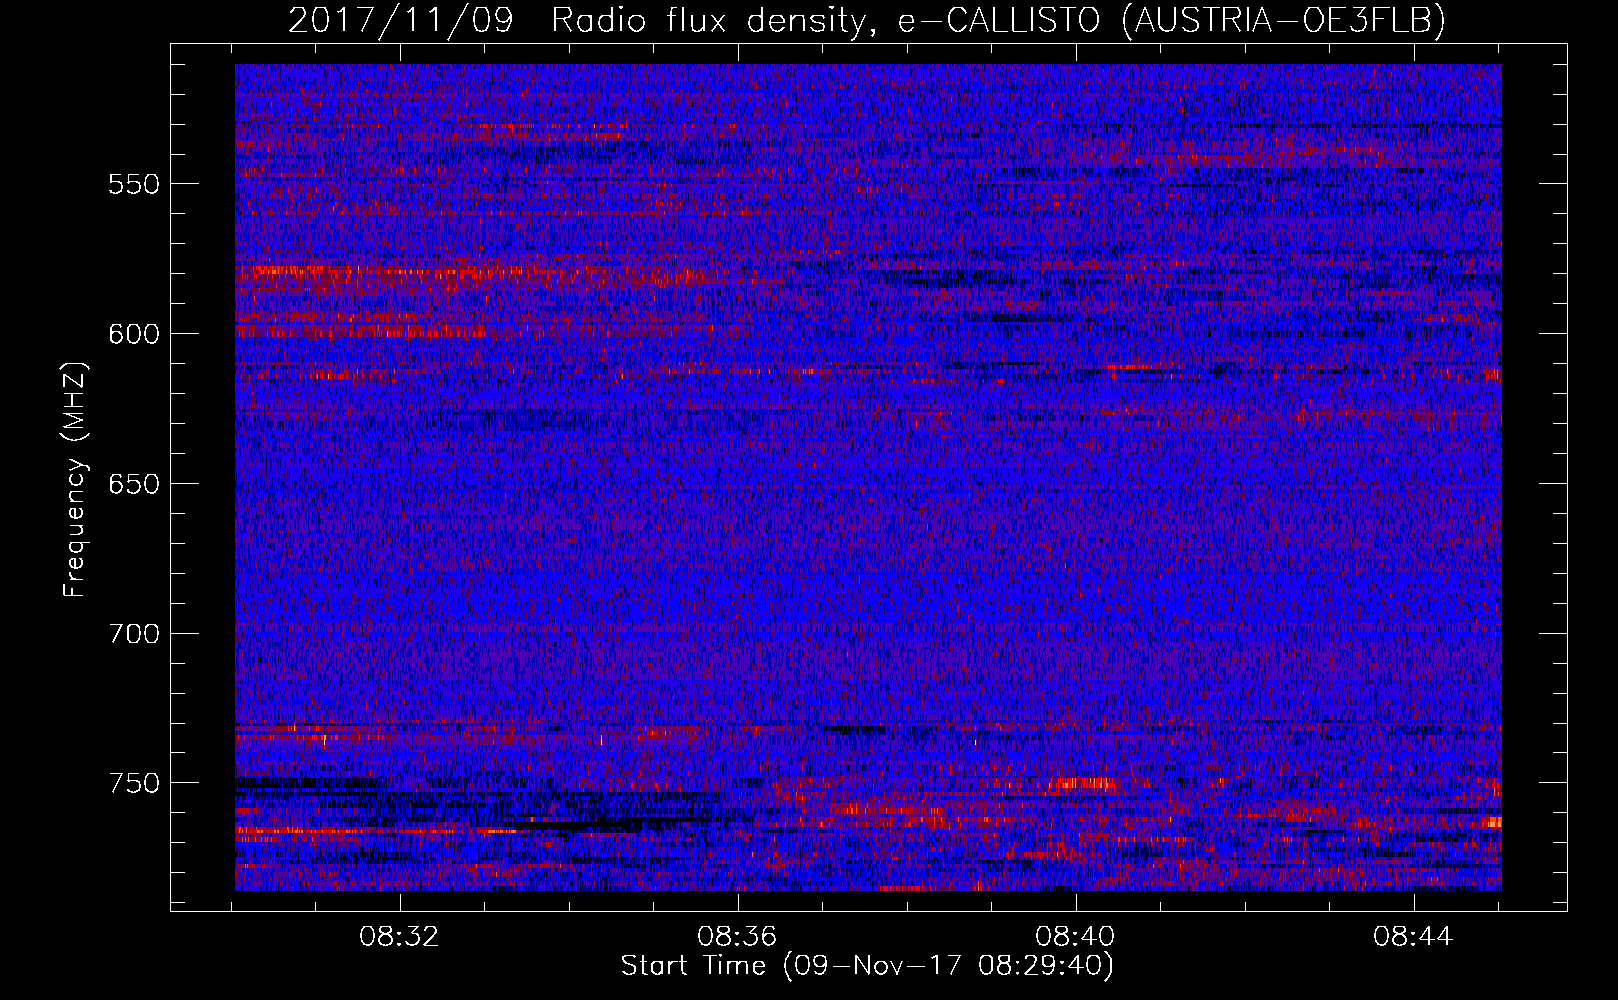Click the spectrogram plot area
This screenshot has width=1618, height=1000.
(868, 477)
